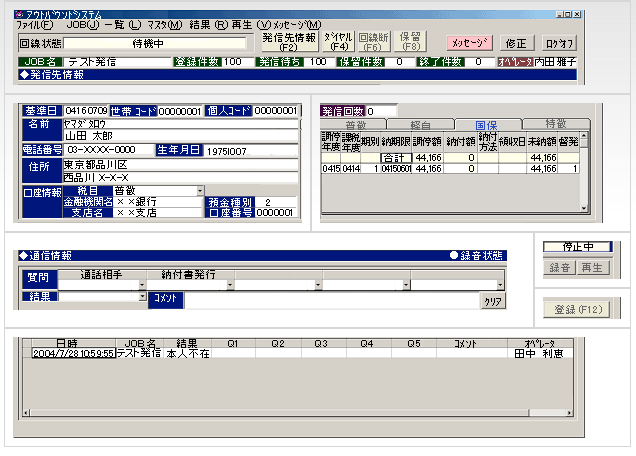
Task: Click the 登録 (F12) register button
Action: coord(574,310)
